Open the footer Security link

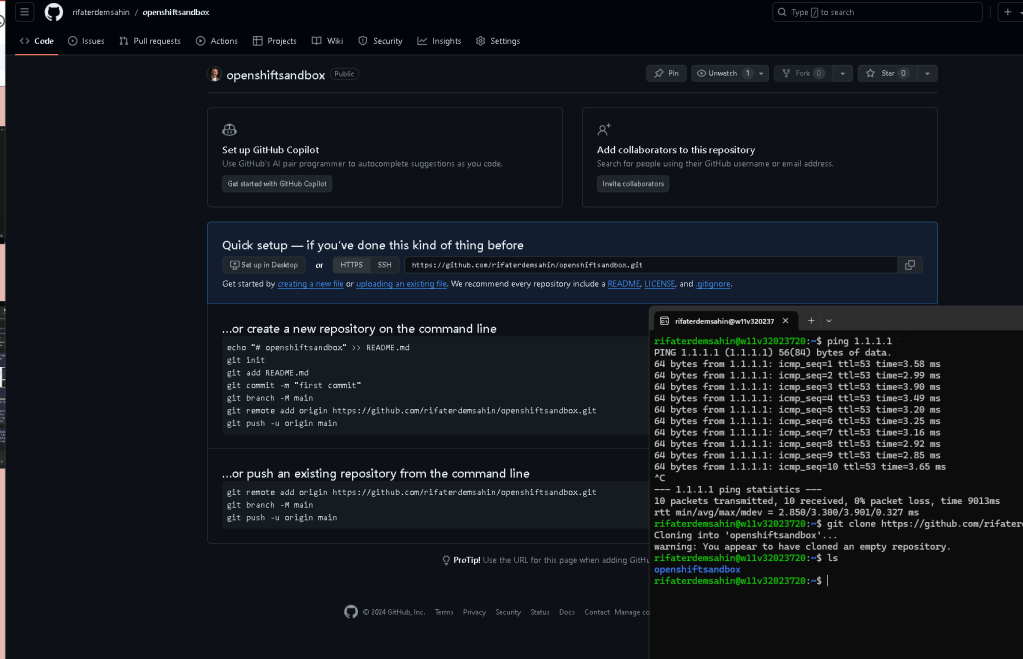point(508,612)
